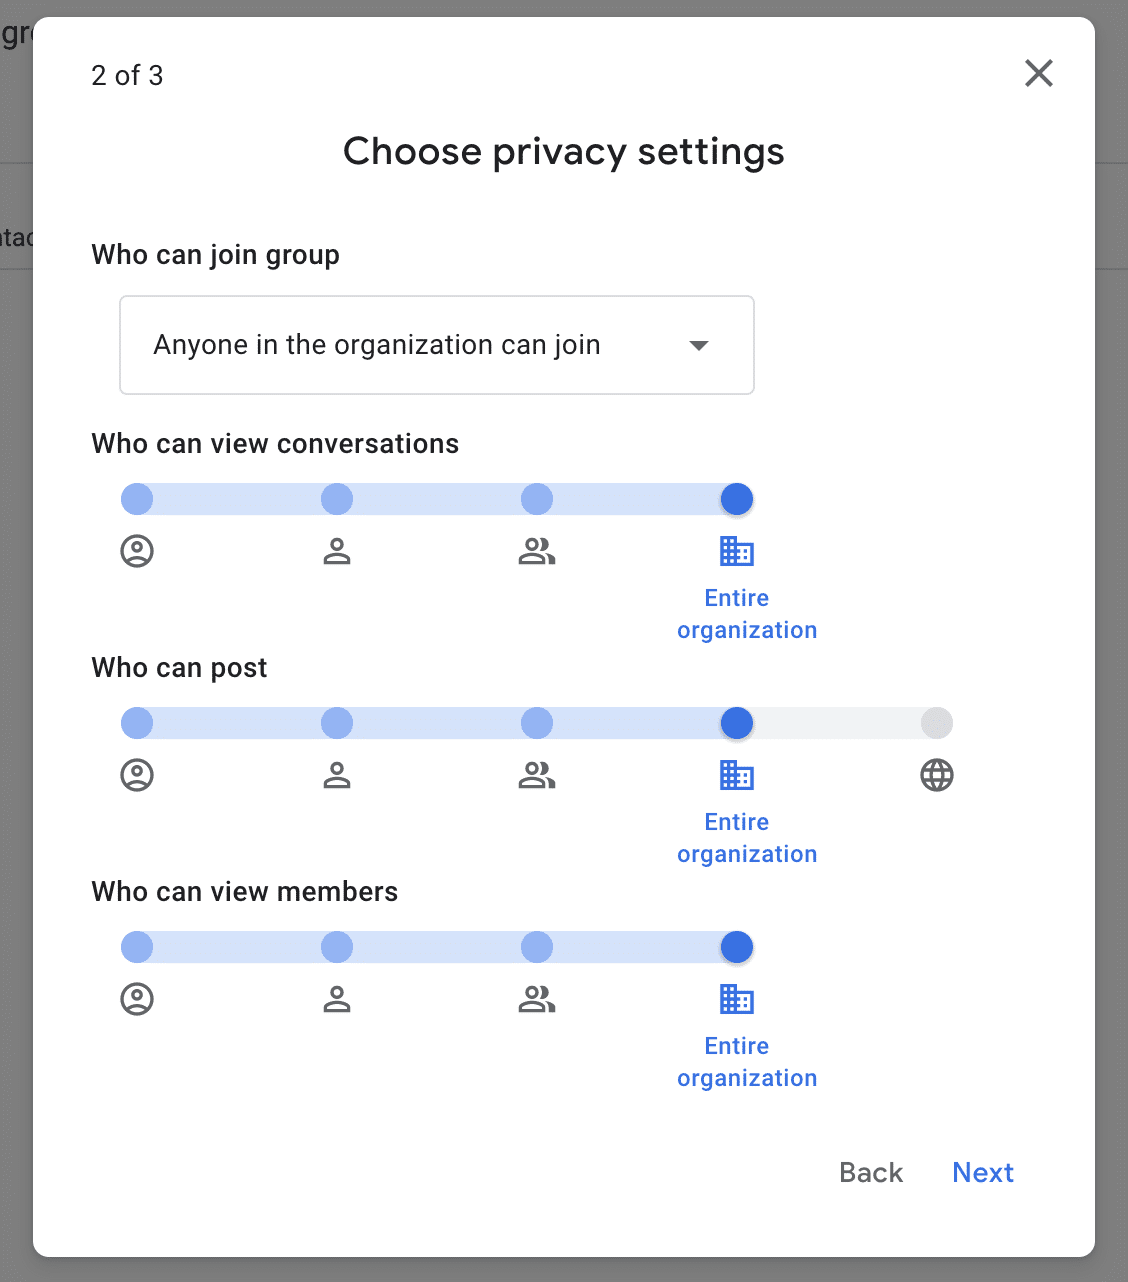The height and width of the screenshot is (1282, 1128).
Task: Click group managers icon under view conversations
Action: pyautogui.click(x=337, y=551)
